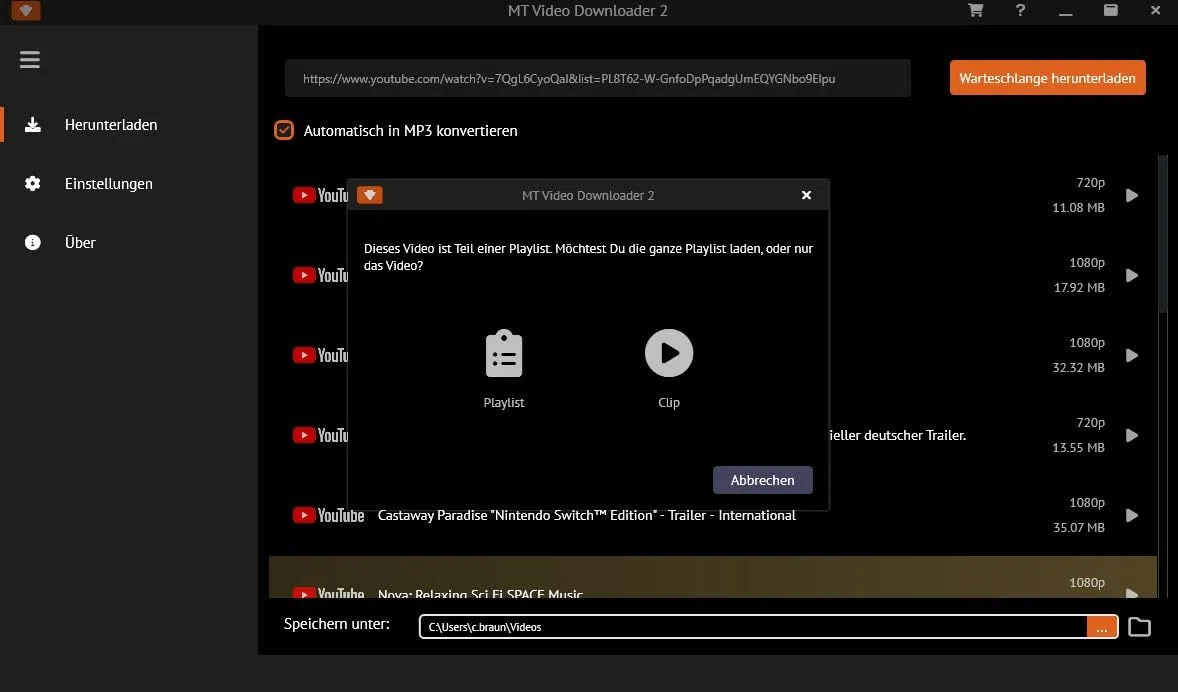
Task: Browse for folder with orange ellipsis button
Action: click(x=1101, y=627)
